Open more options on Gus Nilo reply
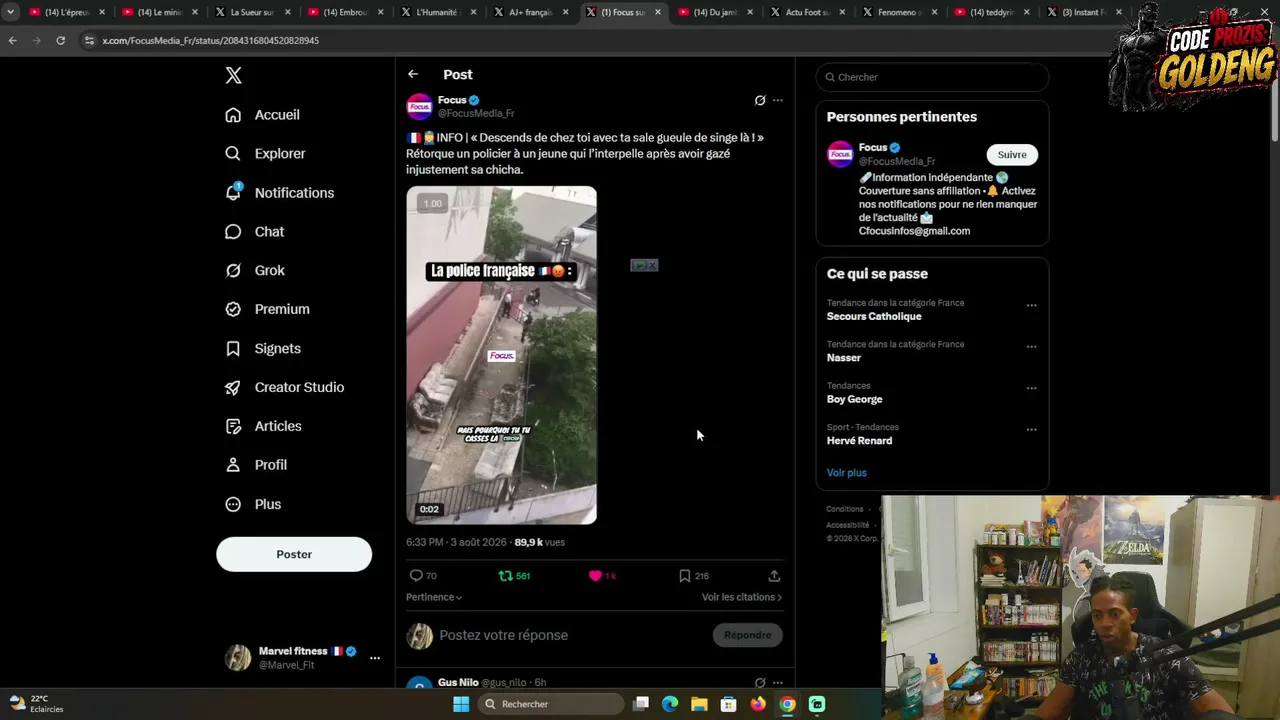Viewport: 1280px width, 720px height. pyautogui.click(x=778, y=683)
